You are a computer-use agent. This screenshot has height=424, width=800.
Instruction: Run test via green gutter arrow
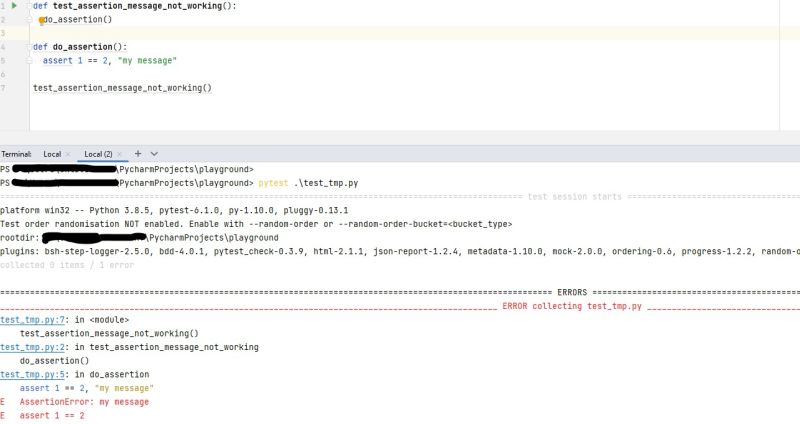tap(14, 6)
